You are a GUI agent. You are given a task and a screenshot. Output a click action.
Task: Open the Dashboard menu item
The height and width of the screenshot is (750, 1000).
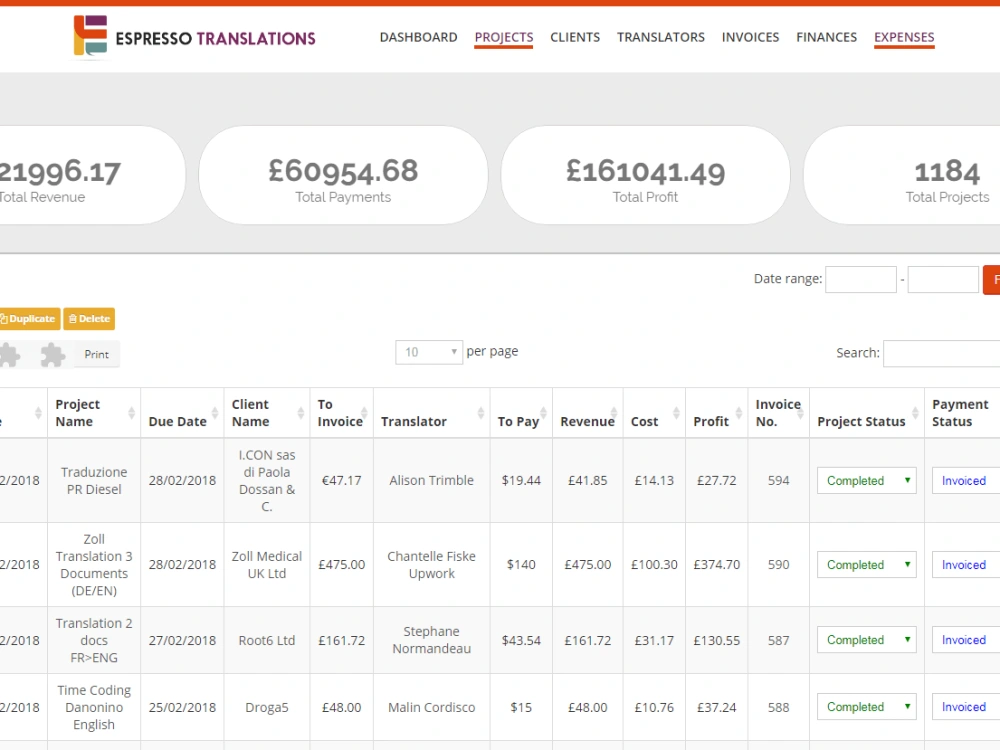418,37
